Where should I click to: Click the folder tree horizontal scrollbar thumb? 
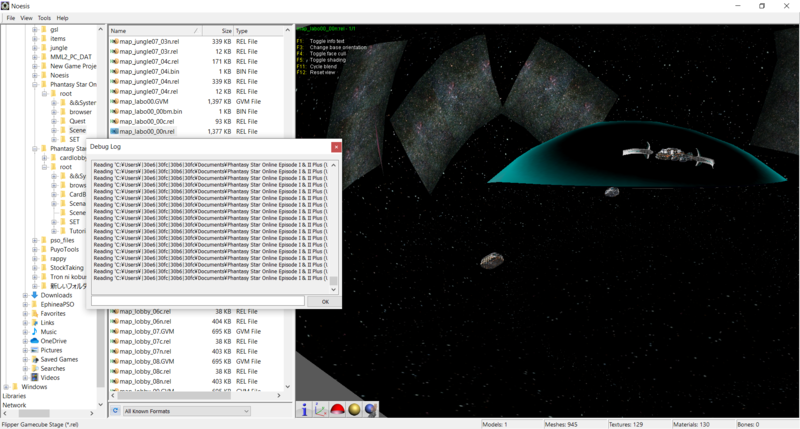pyautogui.click(x=34, y=413)
